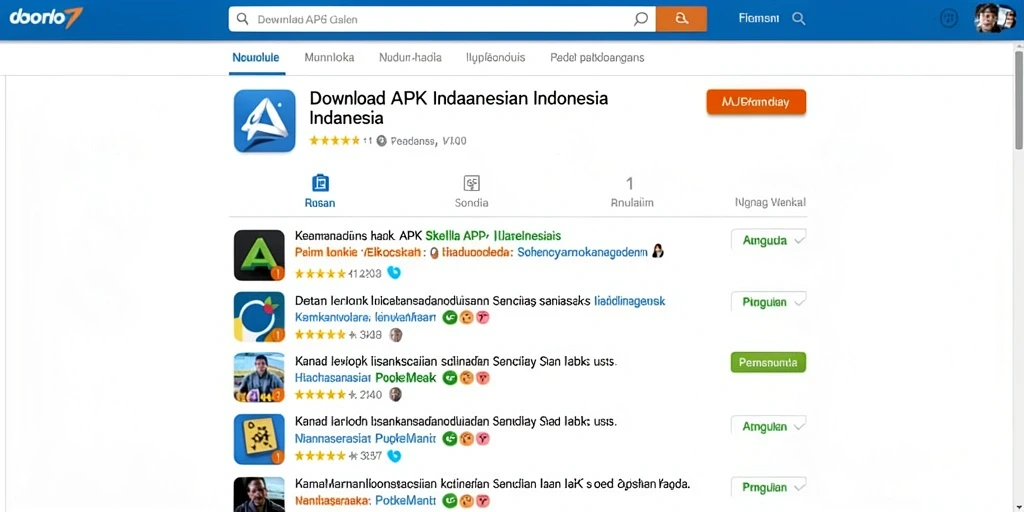This screenshot has height=512, width=1024.
Task: Click 'Sohencyarnokanagedenm' blue link
Action: (x=582, y=252)
